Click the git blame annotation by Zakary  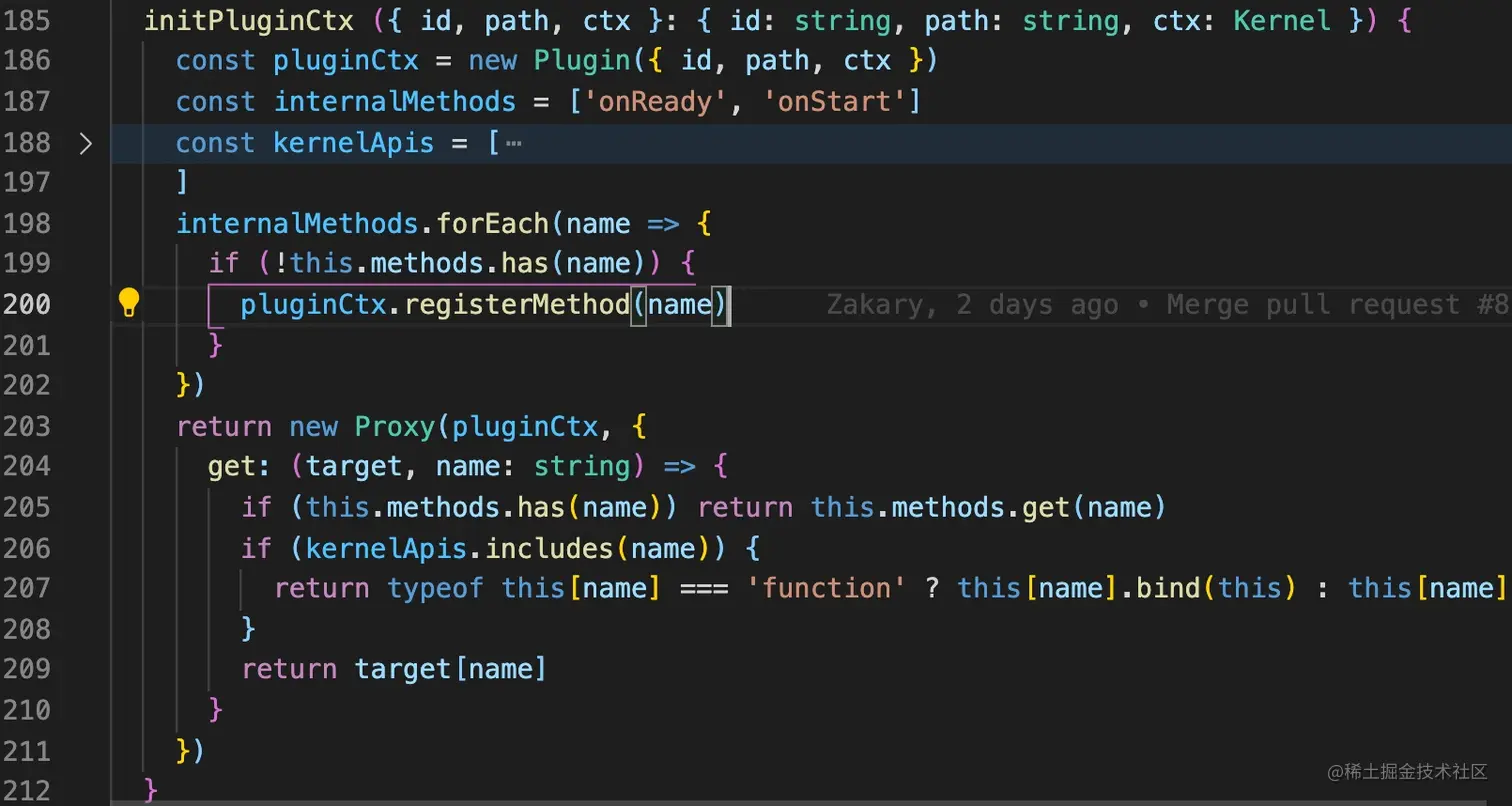coord(1167,304)
